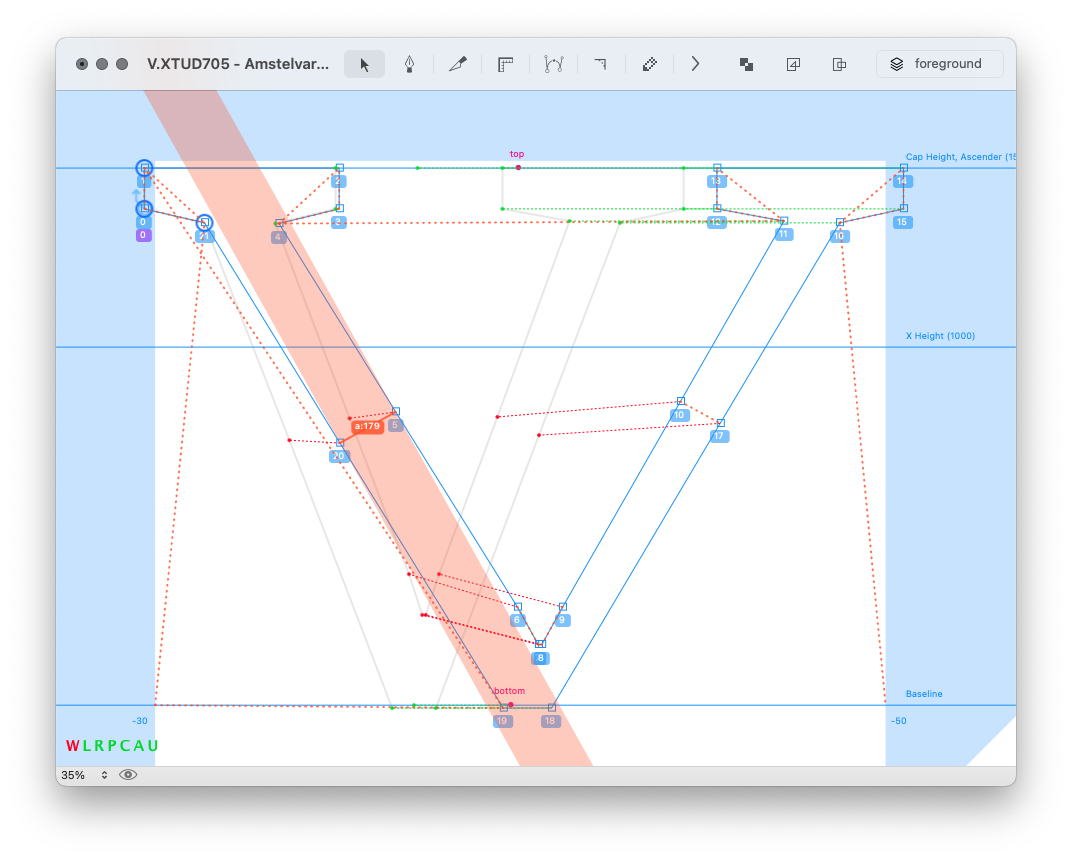Open the 35% zoom level menu

pos(84,775)
